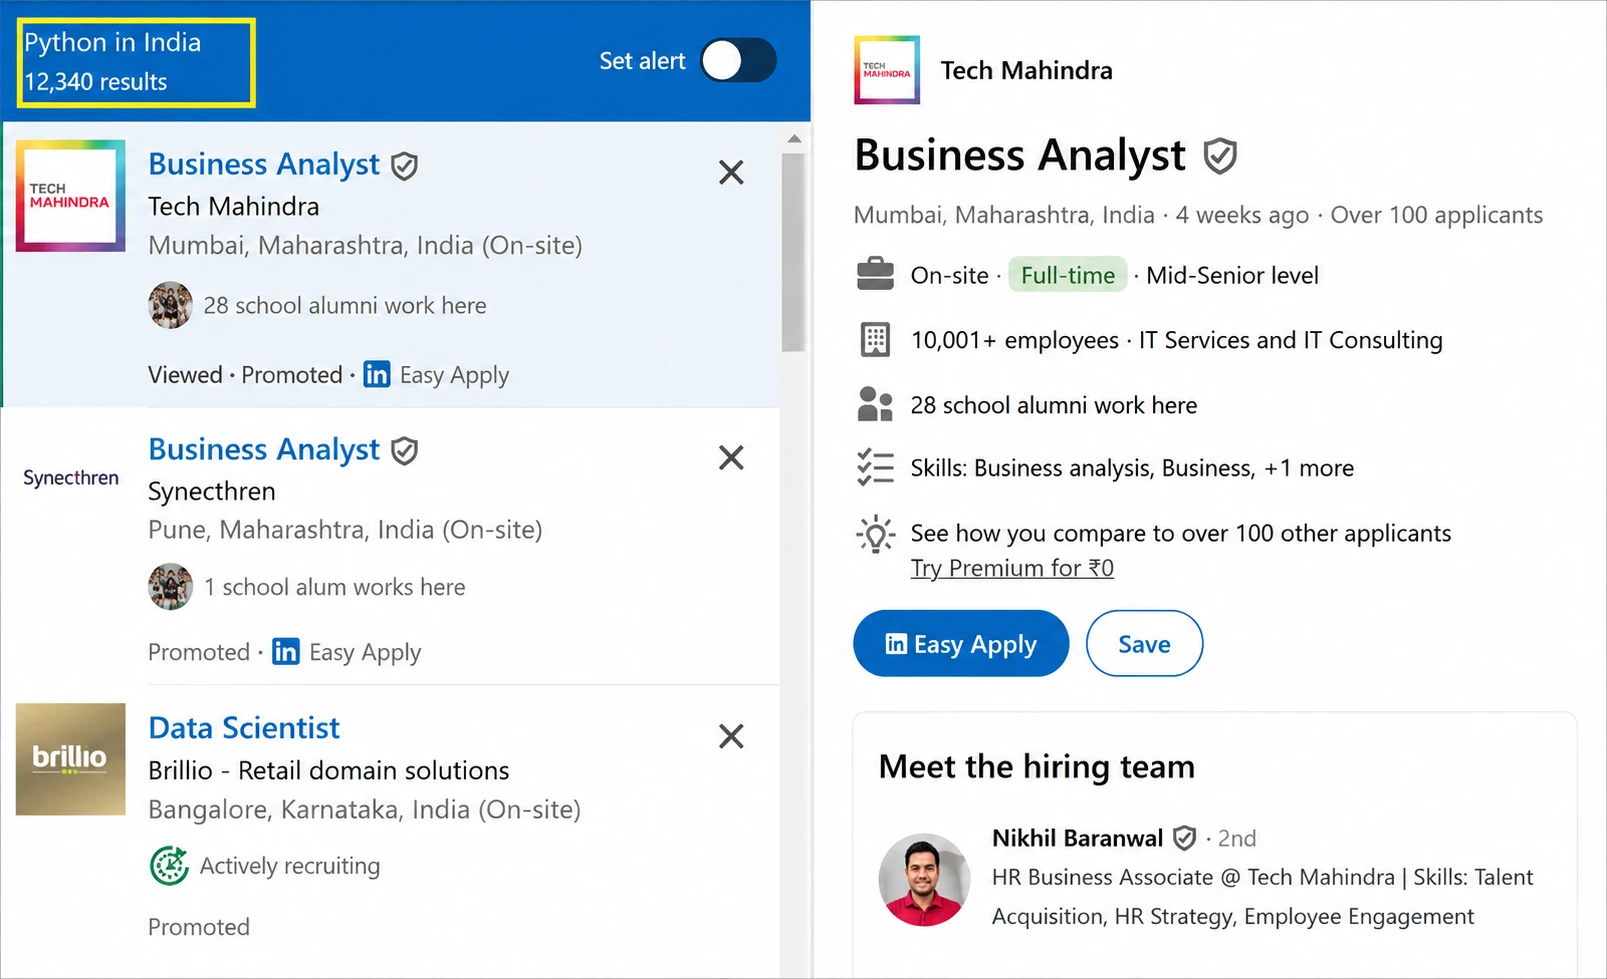Open Tech Mahindra logo in job list
1607x979 pixels.
[x=70, y=195]
